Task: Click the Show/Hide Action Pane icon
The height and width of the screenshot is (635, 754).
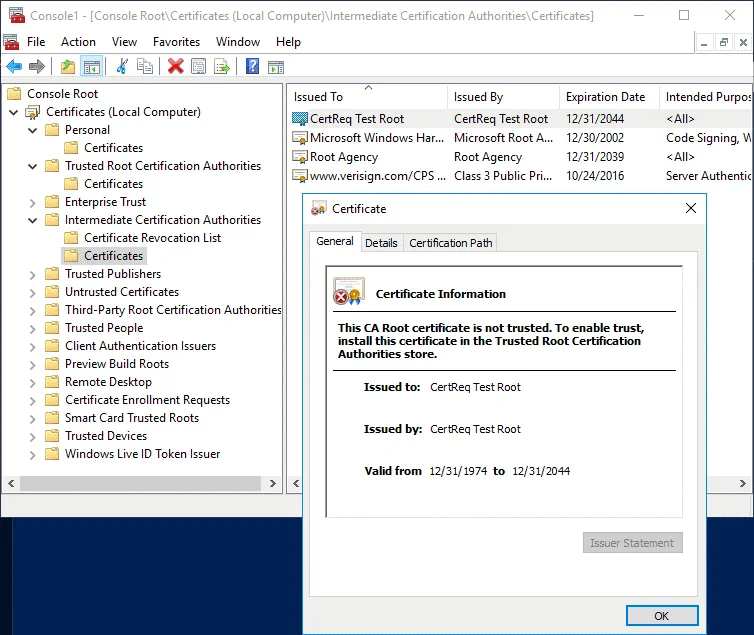Action: pos(276,67)
